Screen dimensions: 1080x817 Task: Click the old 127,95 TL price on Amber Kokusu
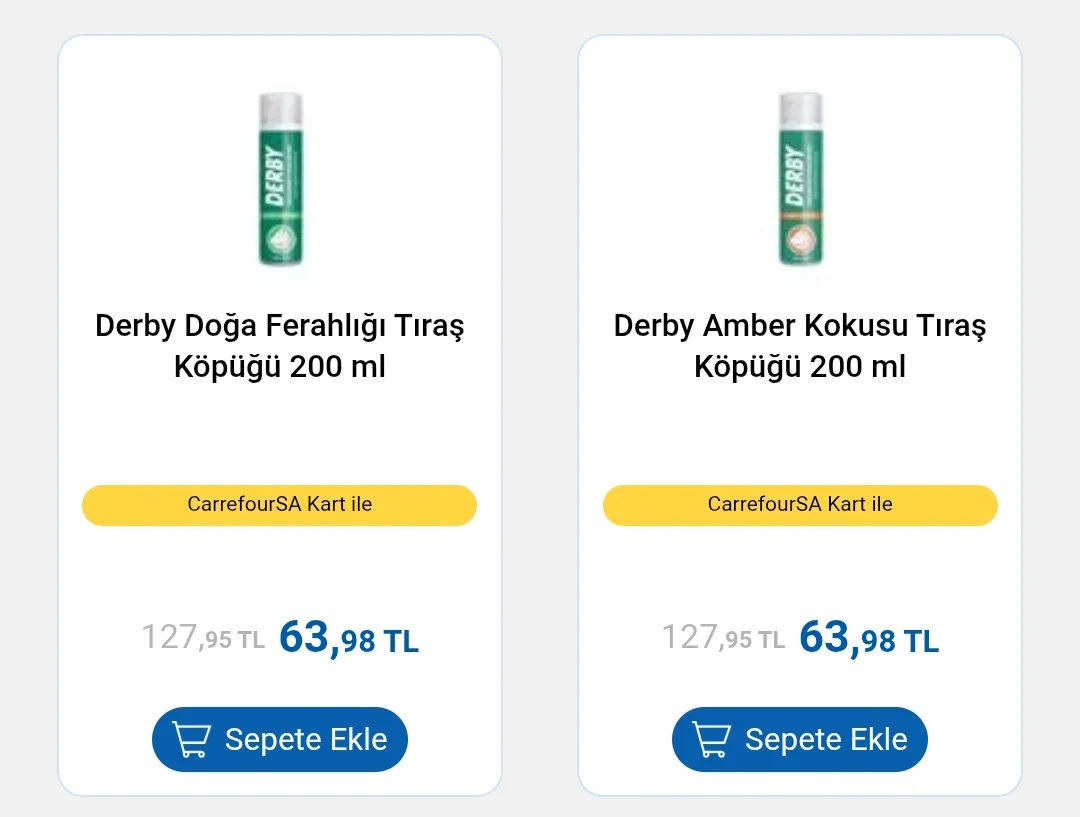coord(723,637)
